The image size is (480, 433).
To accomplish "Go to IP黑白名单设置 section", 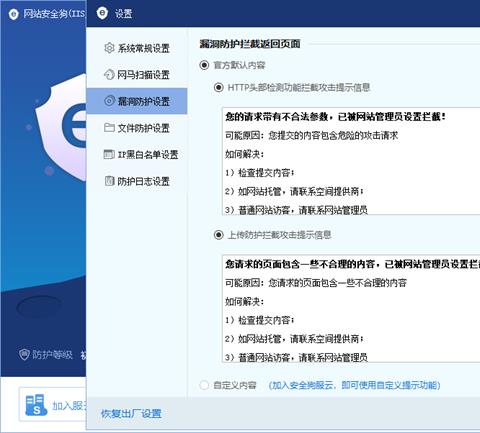I will [137, 154].
